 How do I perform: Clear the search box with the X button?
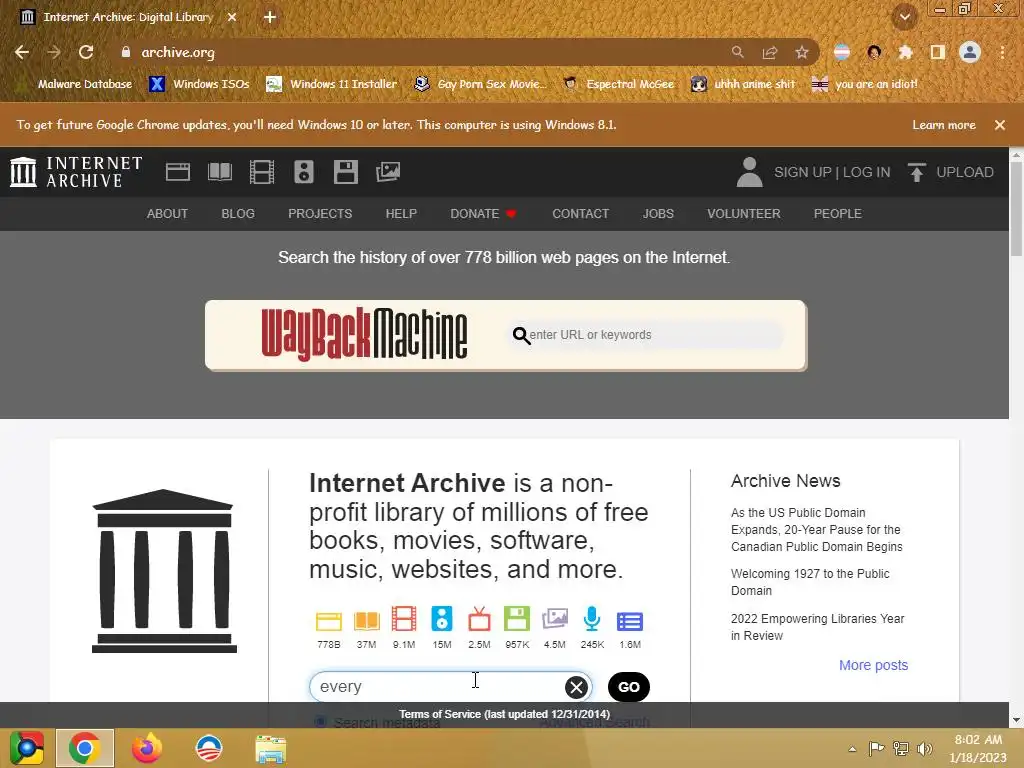(576, 687)
